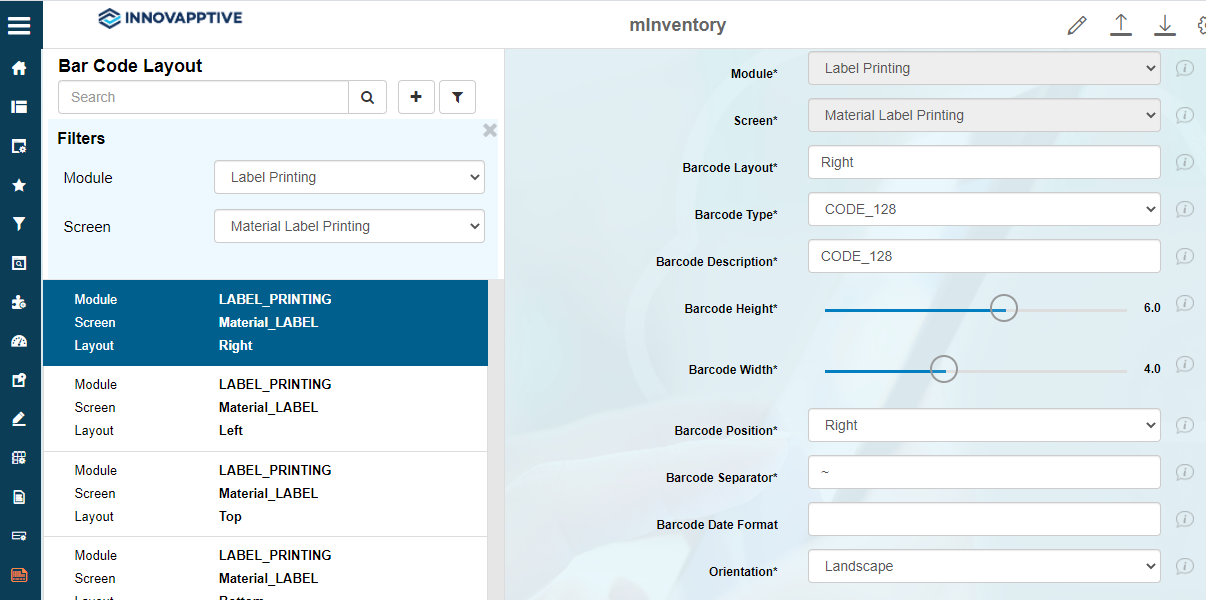Close the Filters panel
Viewport: 1209px width, 601px height.
point(490,131)
